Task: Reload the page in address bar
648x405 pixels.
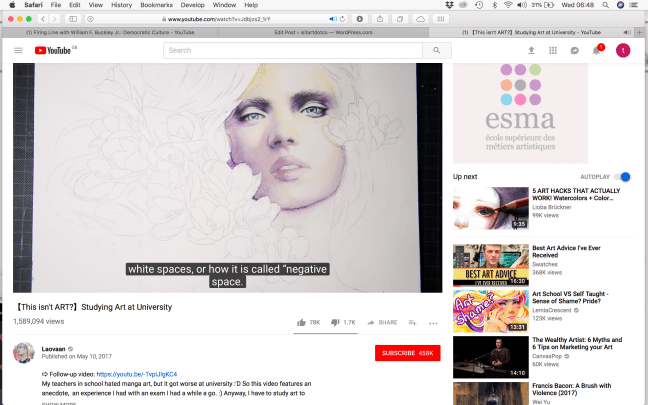Action: (x=342, y=19)
